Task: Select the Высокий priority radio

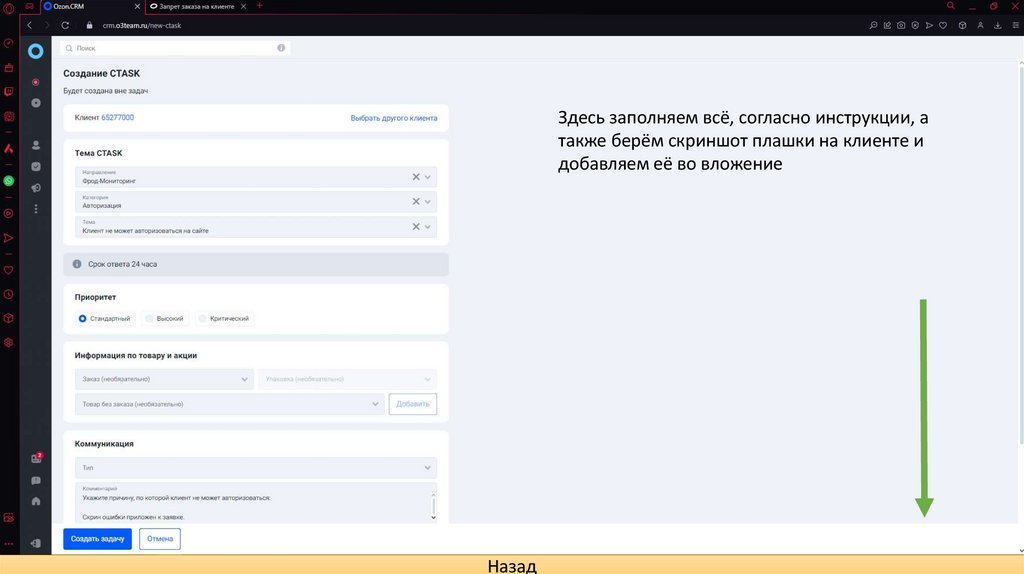Action: click(x=149, y=319)
